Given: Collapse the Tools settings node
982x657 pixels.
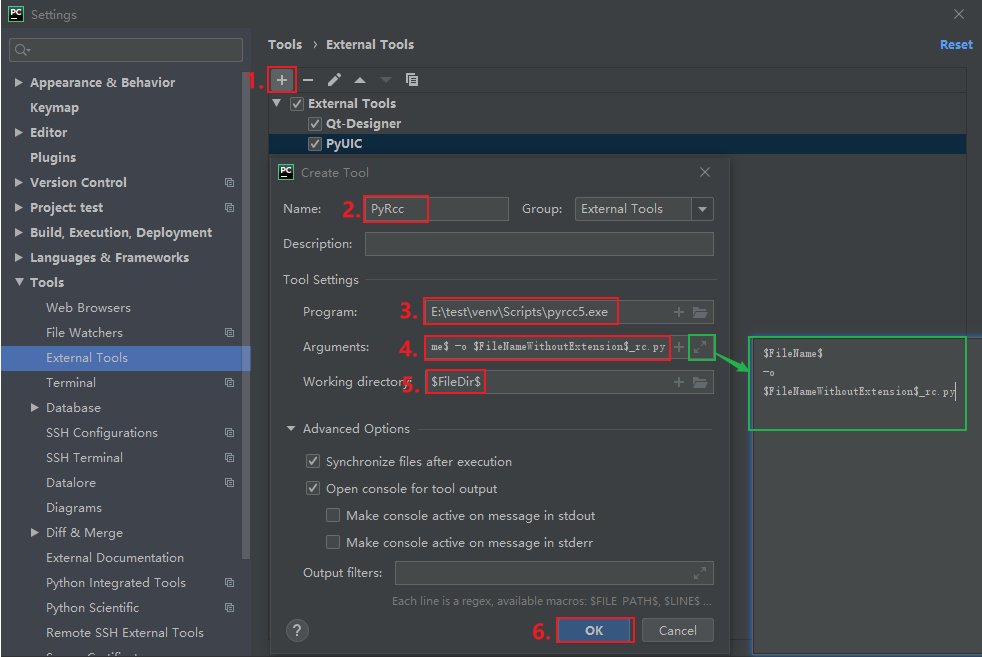Looking at the screenshot, I should [19, 282].
